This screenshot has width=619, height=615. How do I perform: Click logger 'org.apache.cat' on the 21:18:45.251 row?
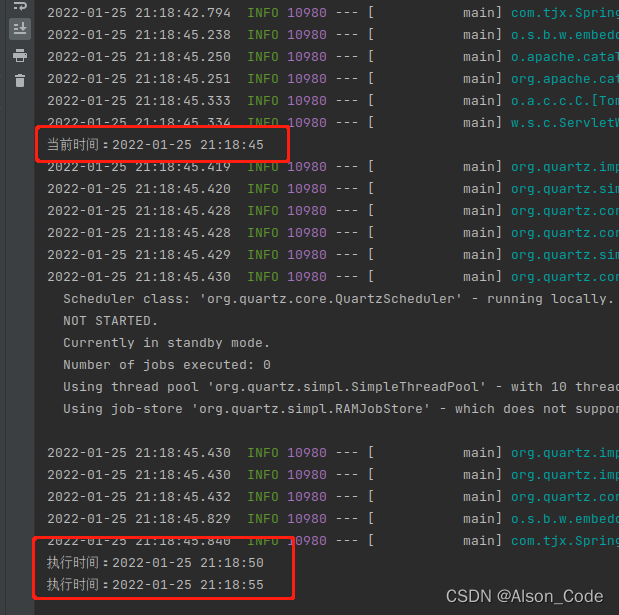tap(565, 79)
